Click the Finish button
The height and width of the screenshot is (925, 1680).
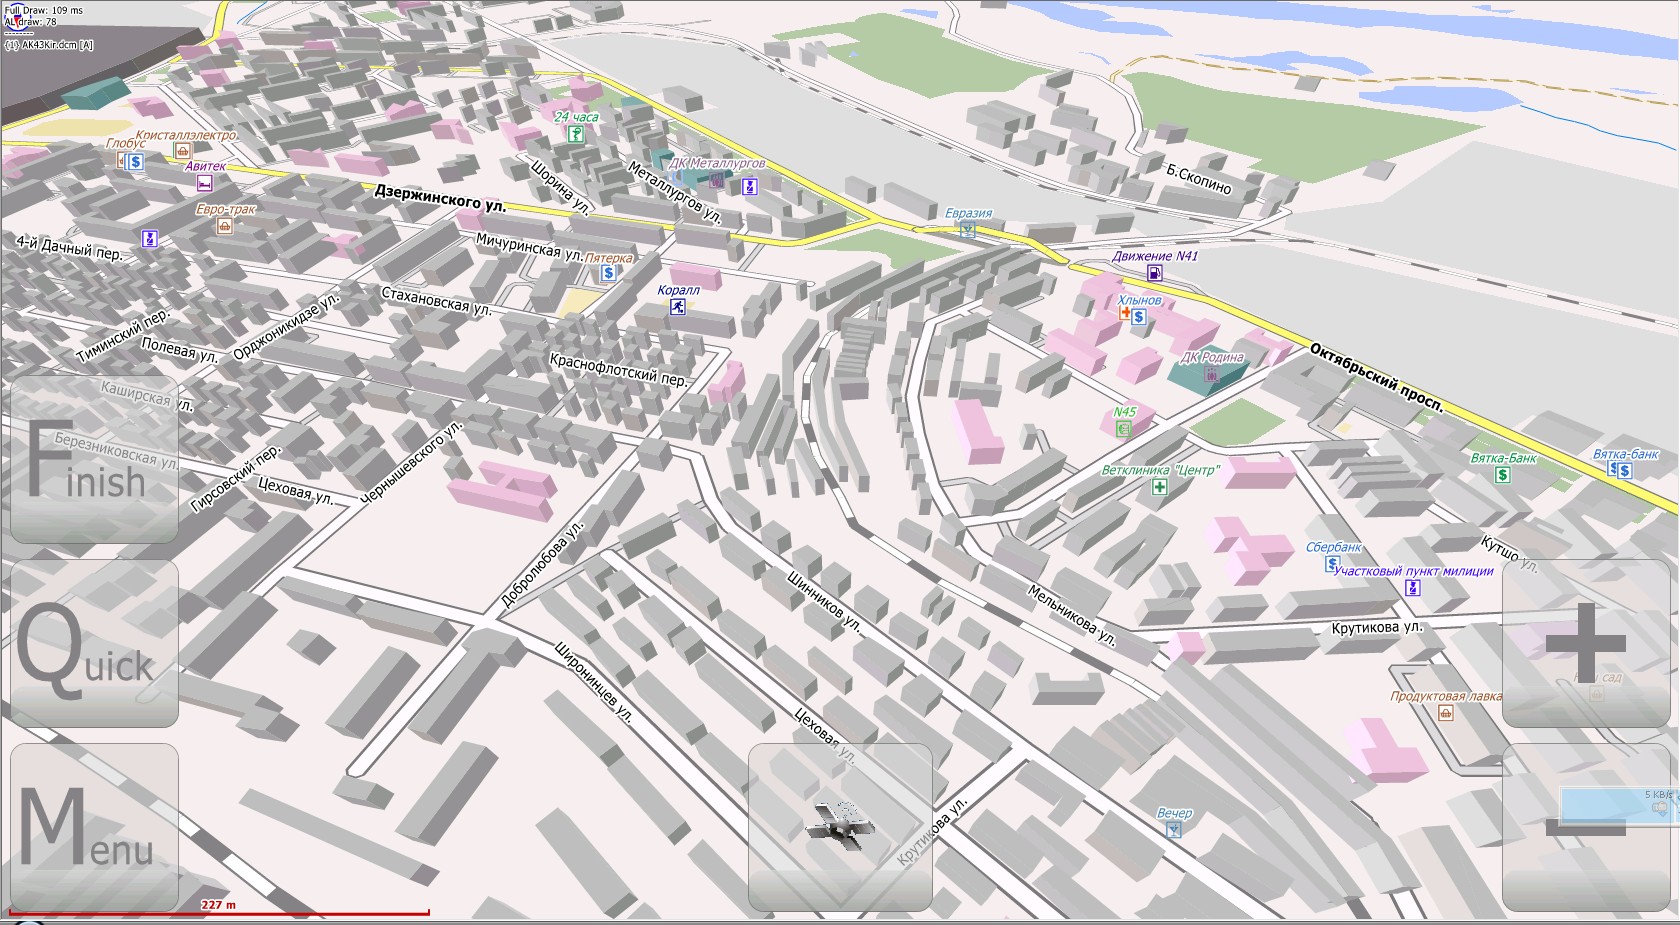coord(94,461)
